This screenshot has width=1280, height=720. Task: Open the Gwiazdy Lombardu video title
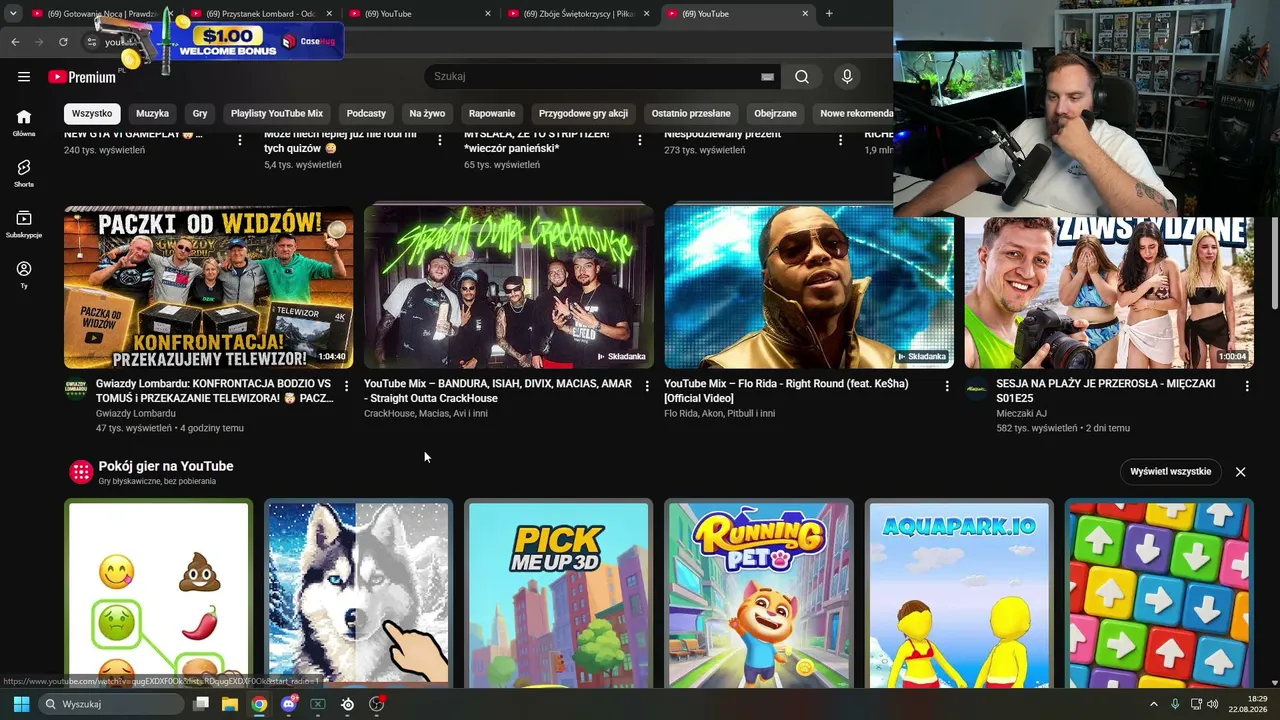pos(215,391)
